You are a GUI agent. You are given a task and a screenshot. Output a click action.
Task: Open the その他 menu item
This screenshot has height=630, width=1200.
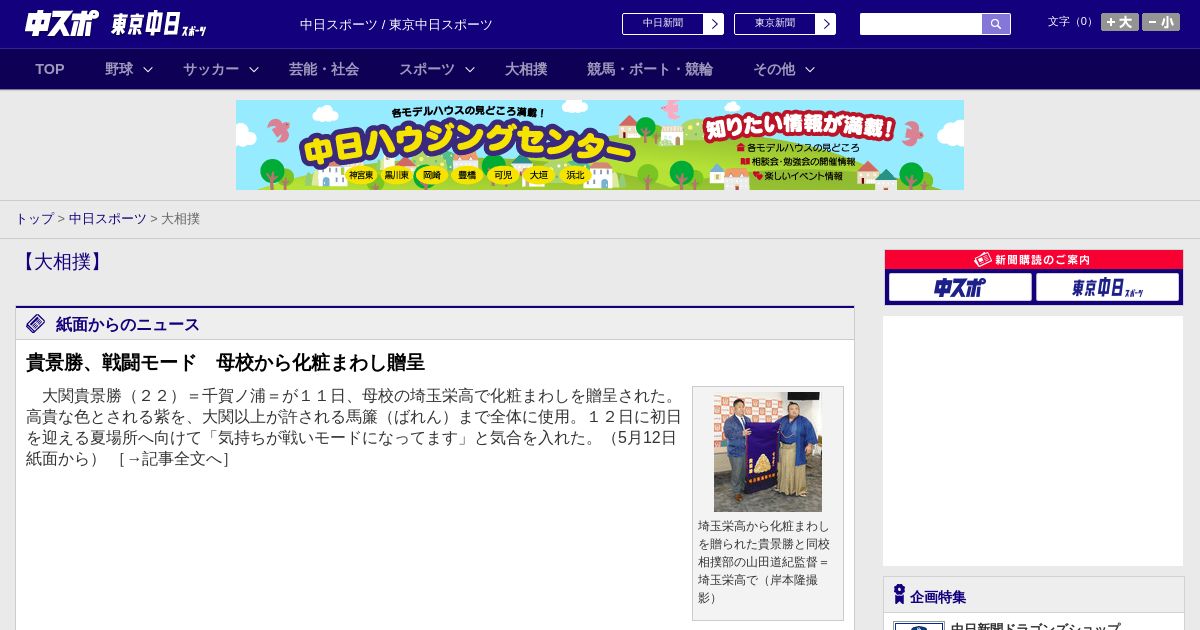pos(774,69)
